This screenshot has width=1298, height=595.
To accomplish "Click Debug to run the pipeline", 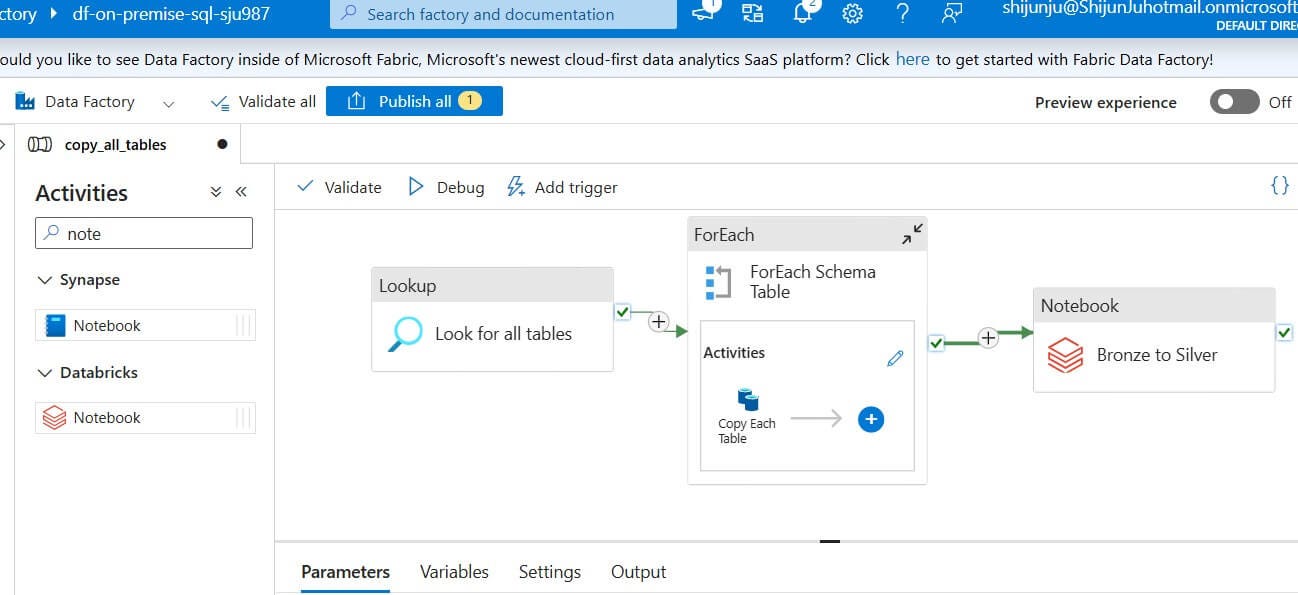I will pos(446,187).
